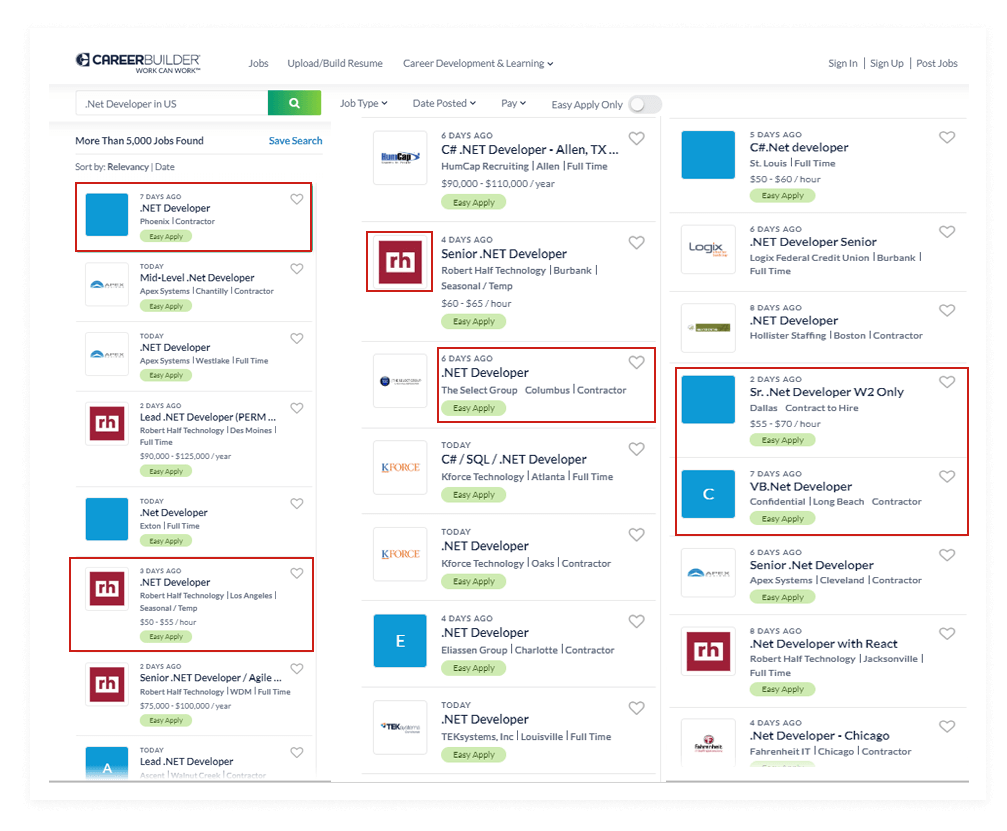
Task: Click the Robert Half logo on Burbank job
Action: click(400, 261)
